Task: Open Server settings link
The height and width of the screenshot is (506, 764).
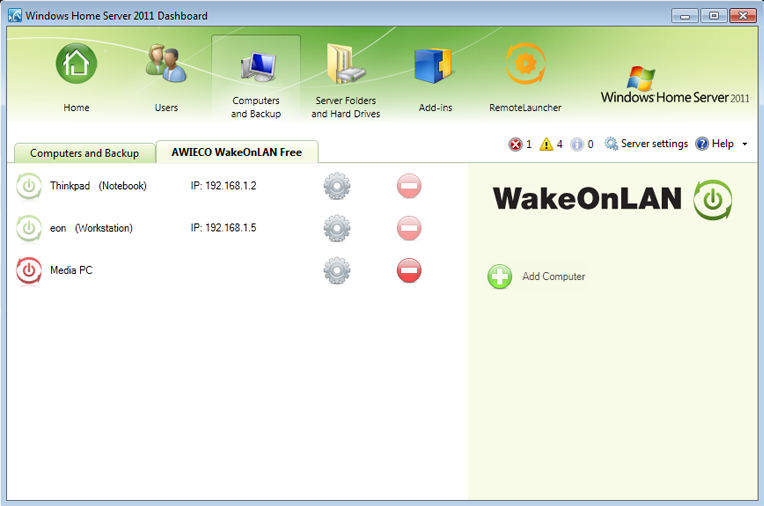Action: [x=654, y=144]
